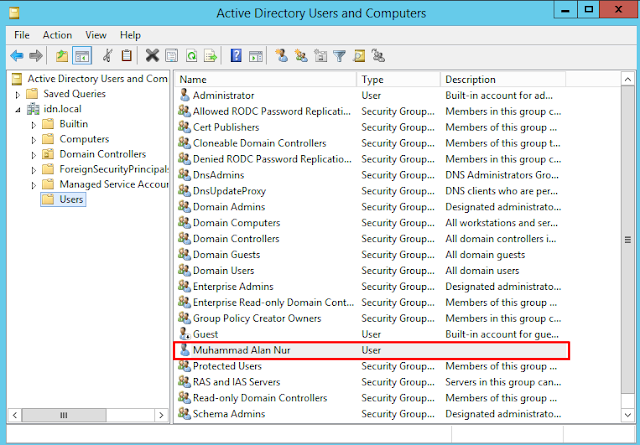Image resolution: width=640 pixels, height=445 pixels.
Task: Go up one level with folder-arrow icon
Action: coord(62,56)
